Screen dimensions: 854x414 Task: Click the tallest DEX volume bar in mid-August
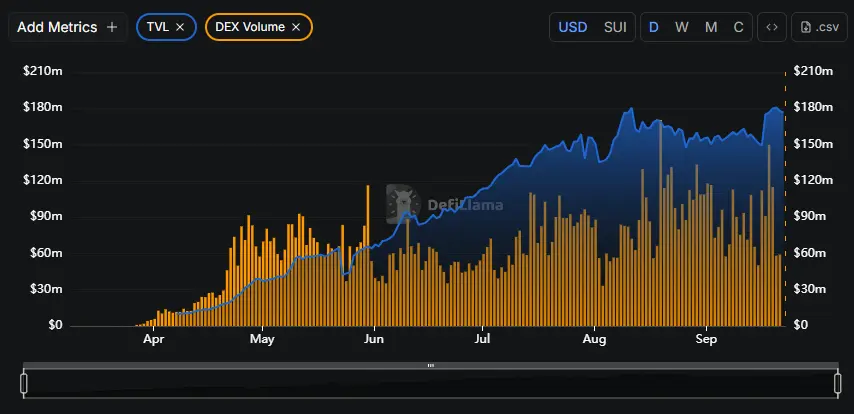click(661, 223)
